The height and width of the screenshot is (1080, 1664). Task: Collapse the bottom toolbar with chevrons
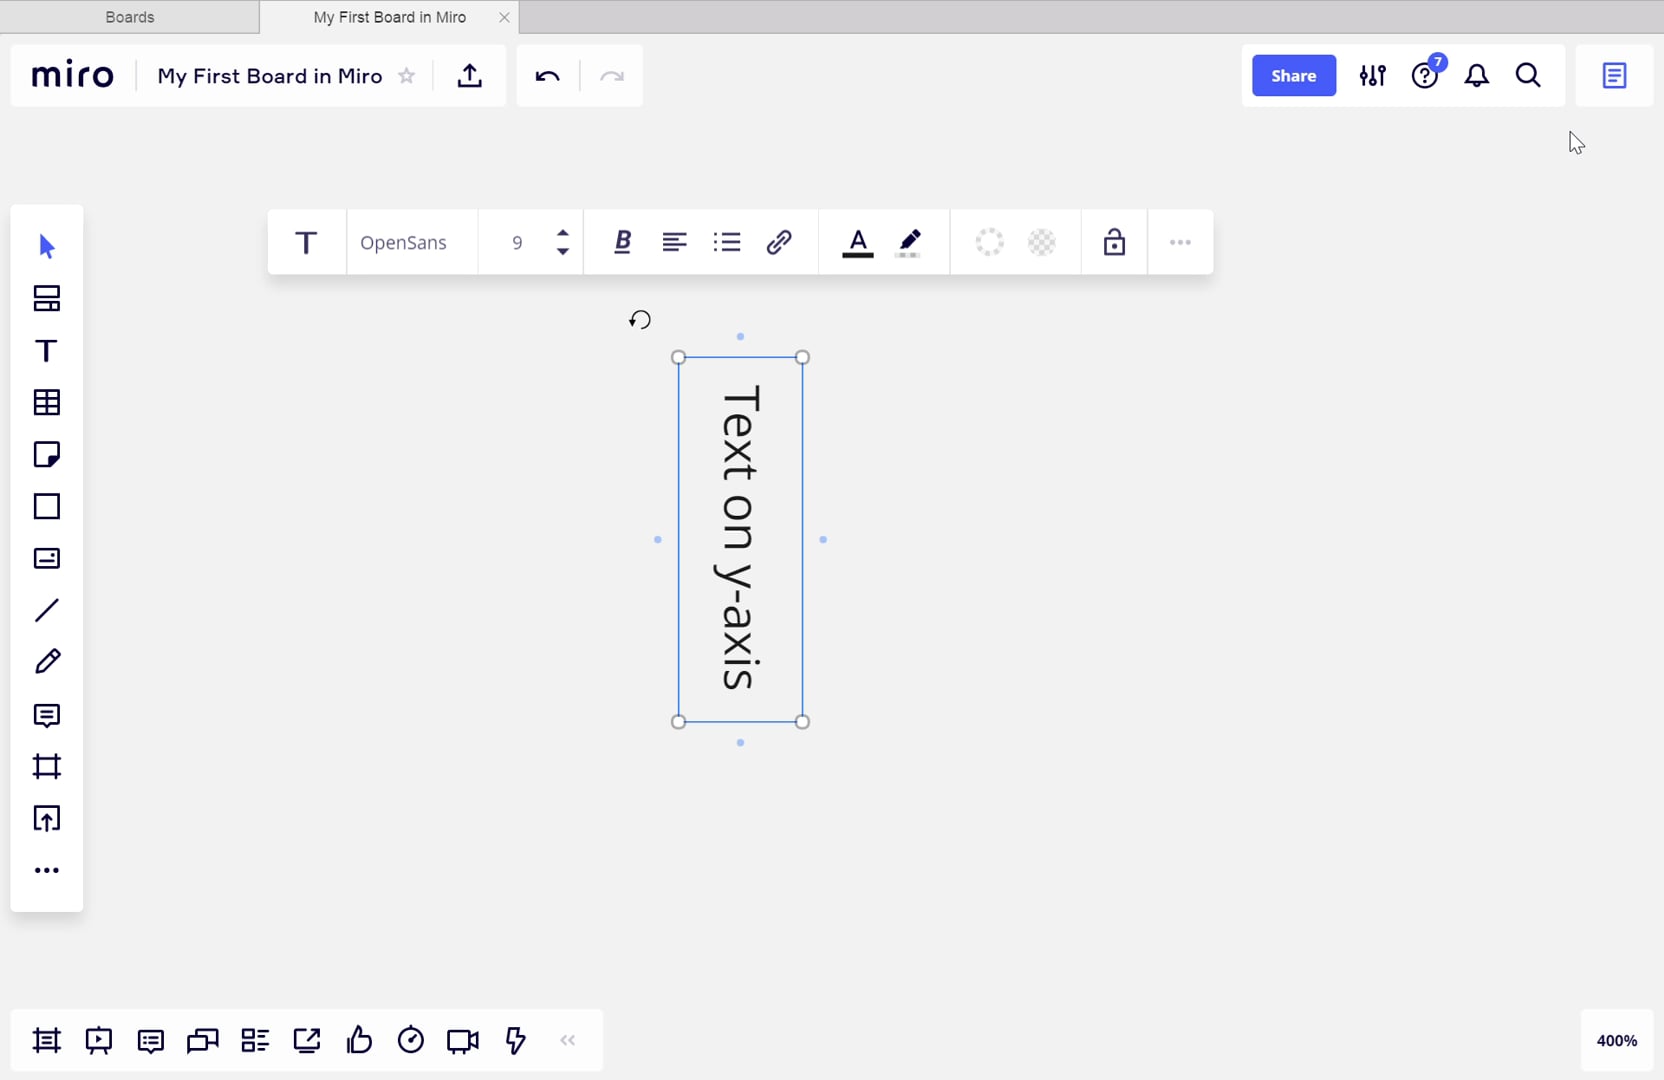click(568, 1040)
